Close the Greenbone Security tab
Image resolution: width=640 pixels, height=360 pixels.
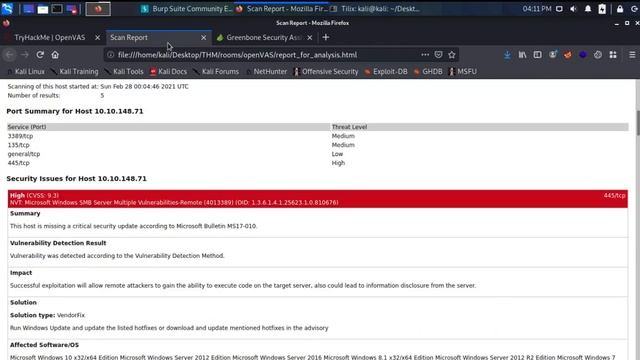[x=310, y=38]
